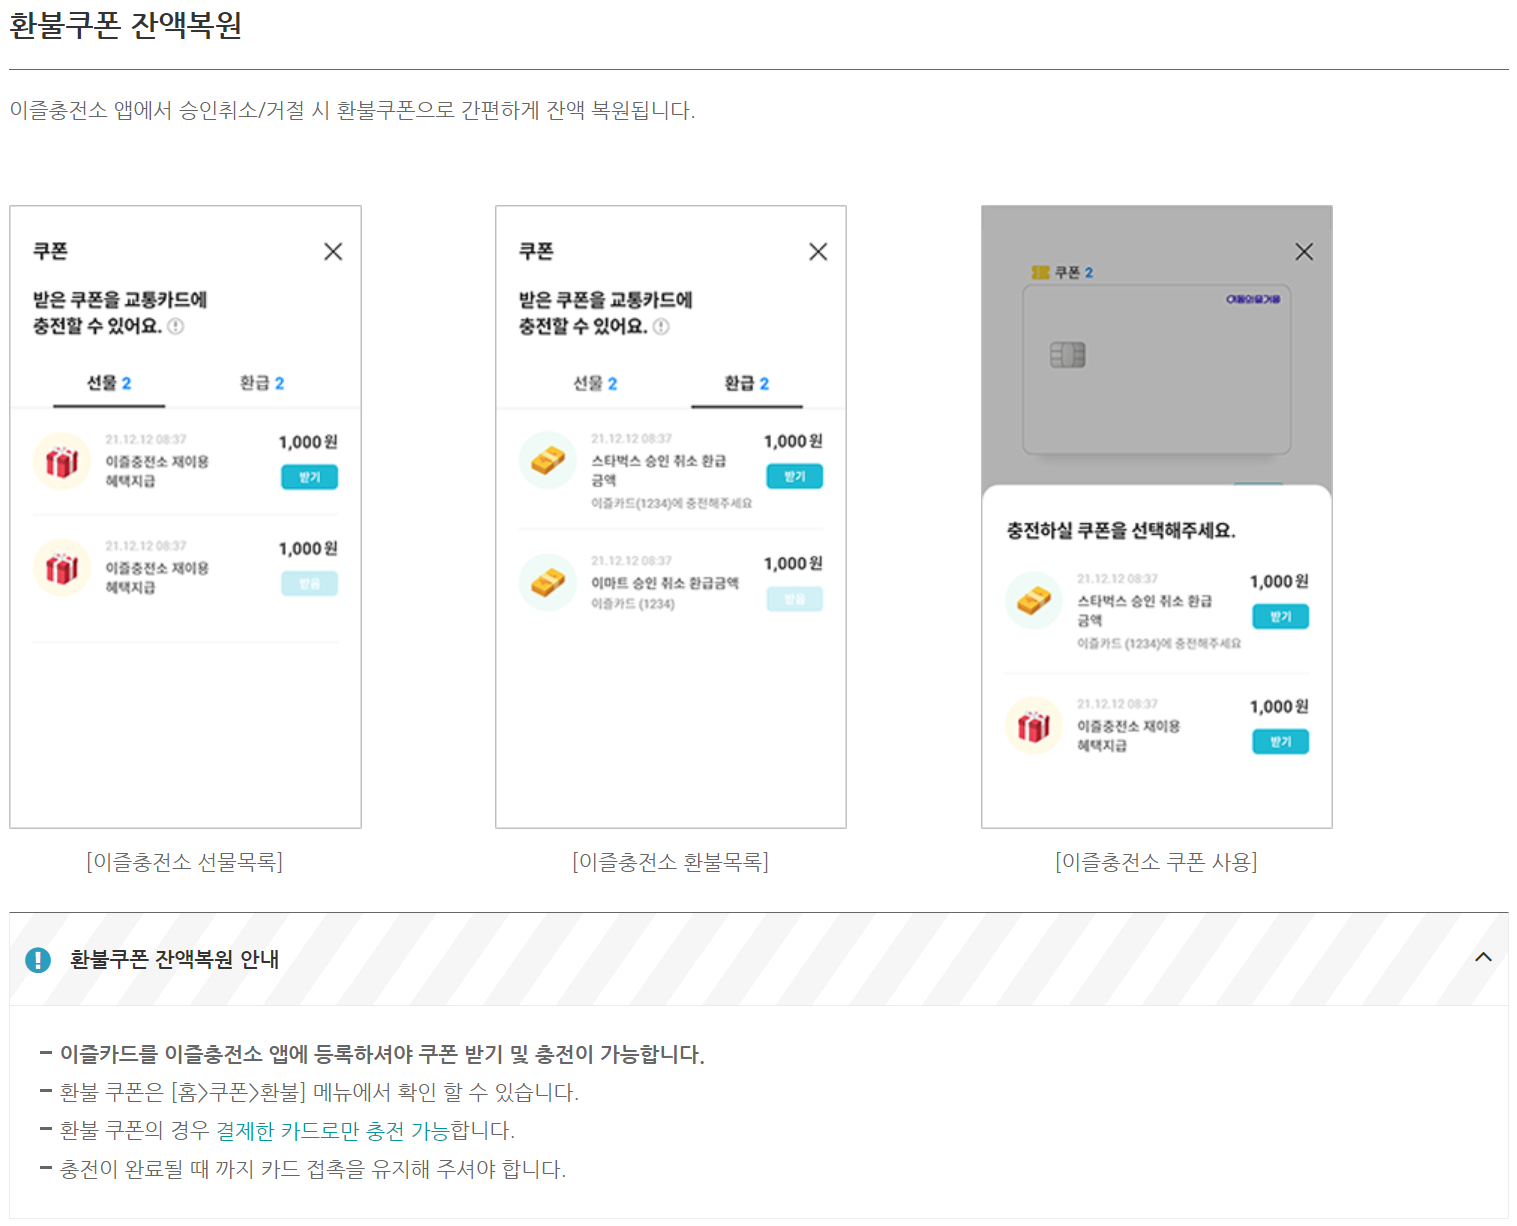Tap the faded button for 이마트 승인 취소 환급금액

795,599
